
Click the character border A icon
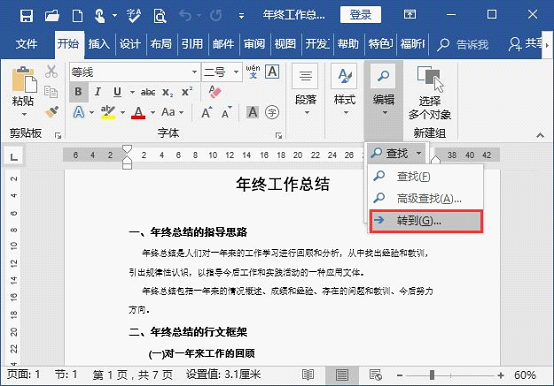pyautogui.click(x=272, y=72)
